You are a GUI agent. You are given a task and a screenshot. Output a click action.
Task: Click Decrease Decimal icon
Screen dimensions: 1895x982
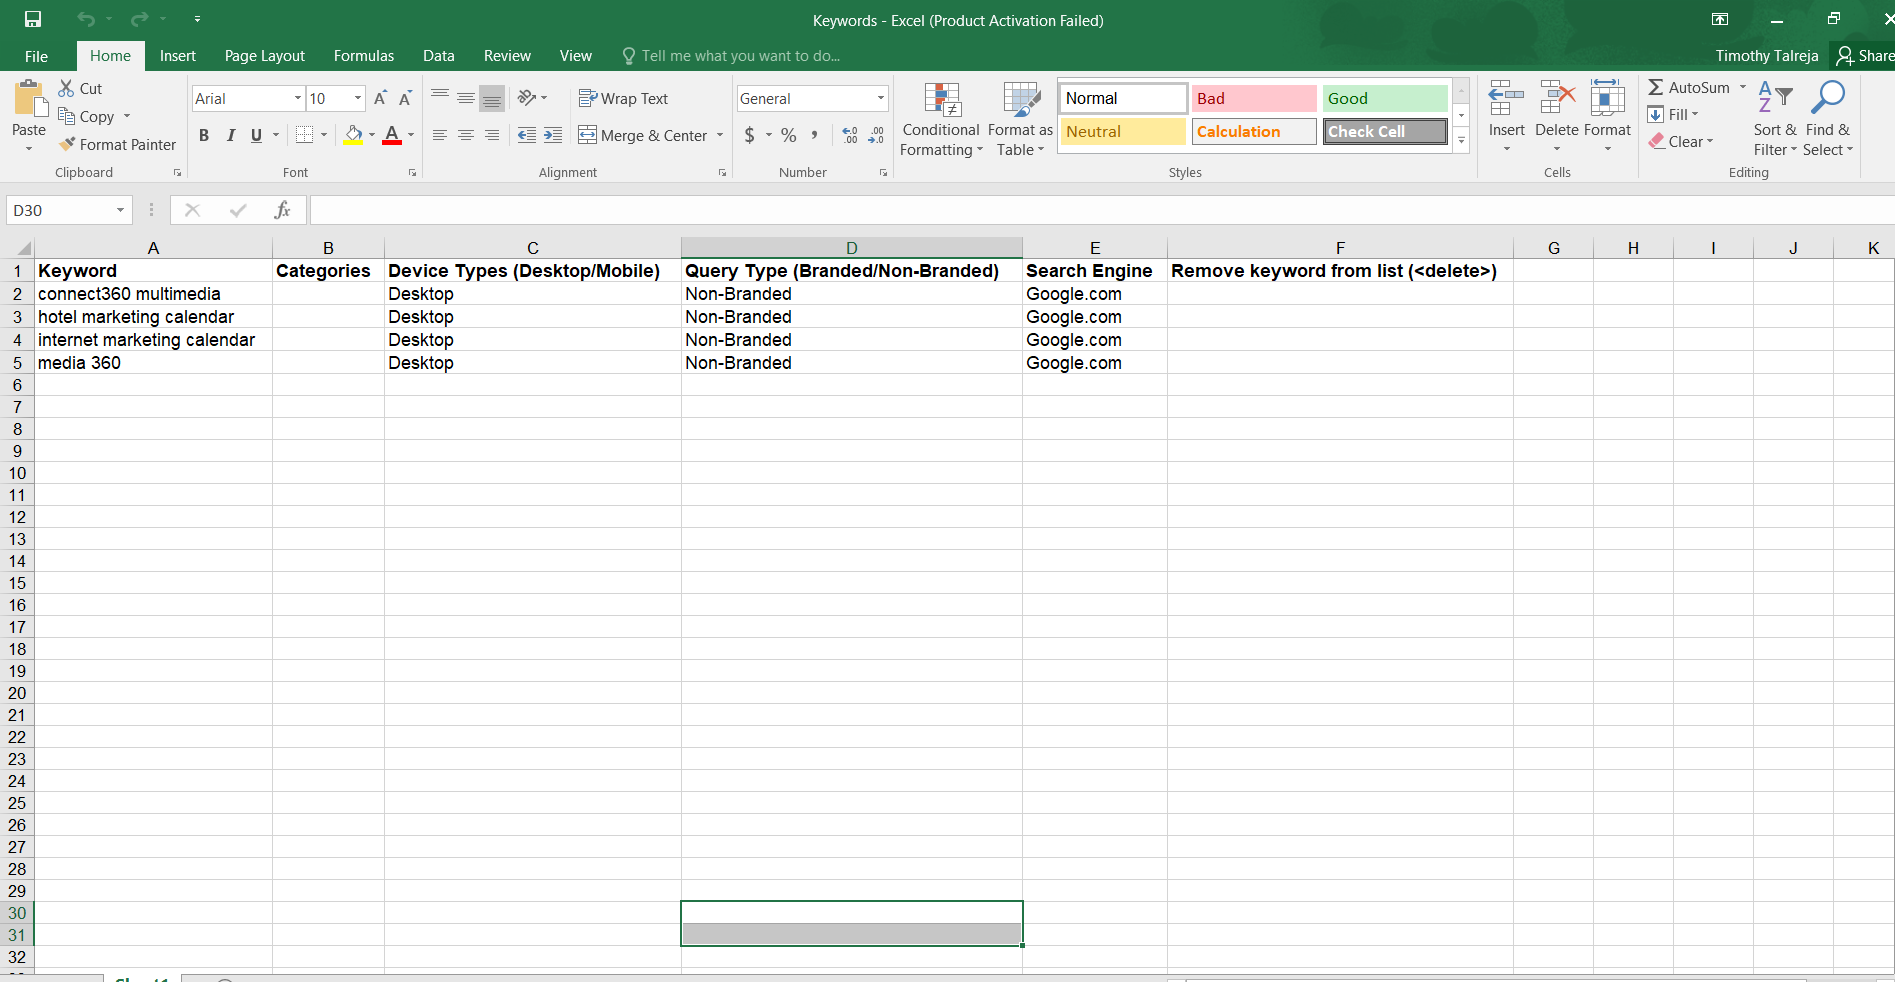(x=876, y=135)
